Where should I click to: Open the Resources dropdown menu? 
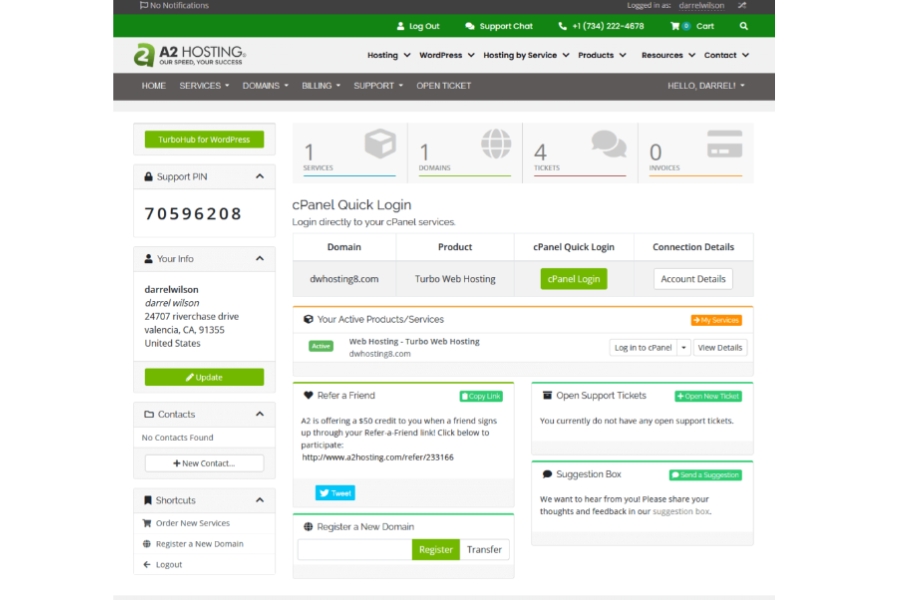pyautogui.click(x=668, y=55)
